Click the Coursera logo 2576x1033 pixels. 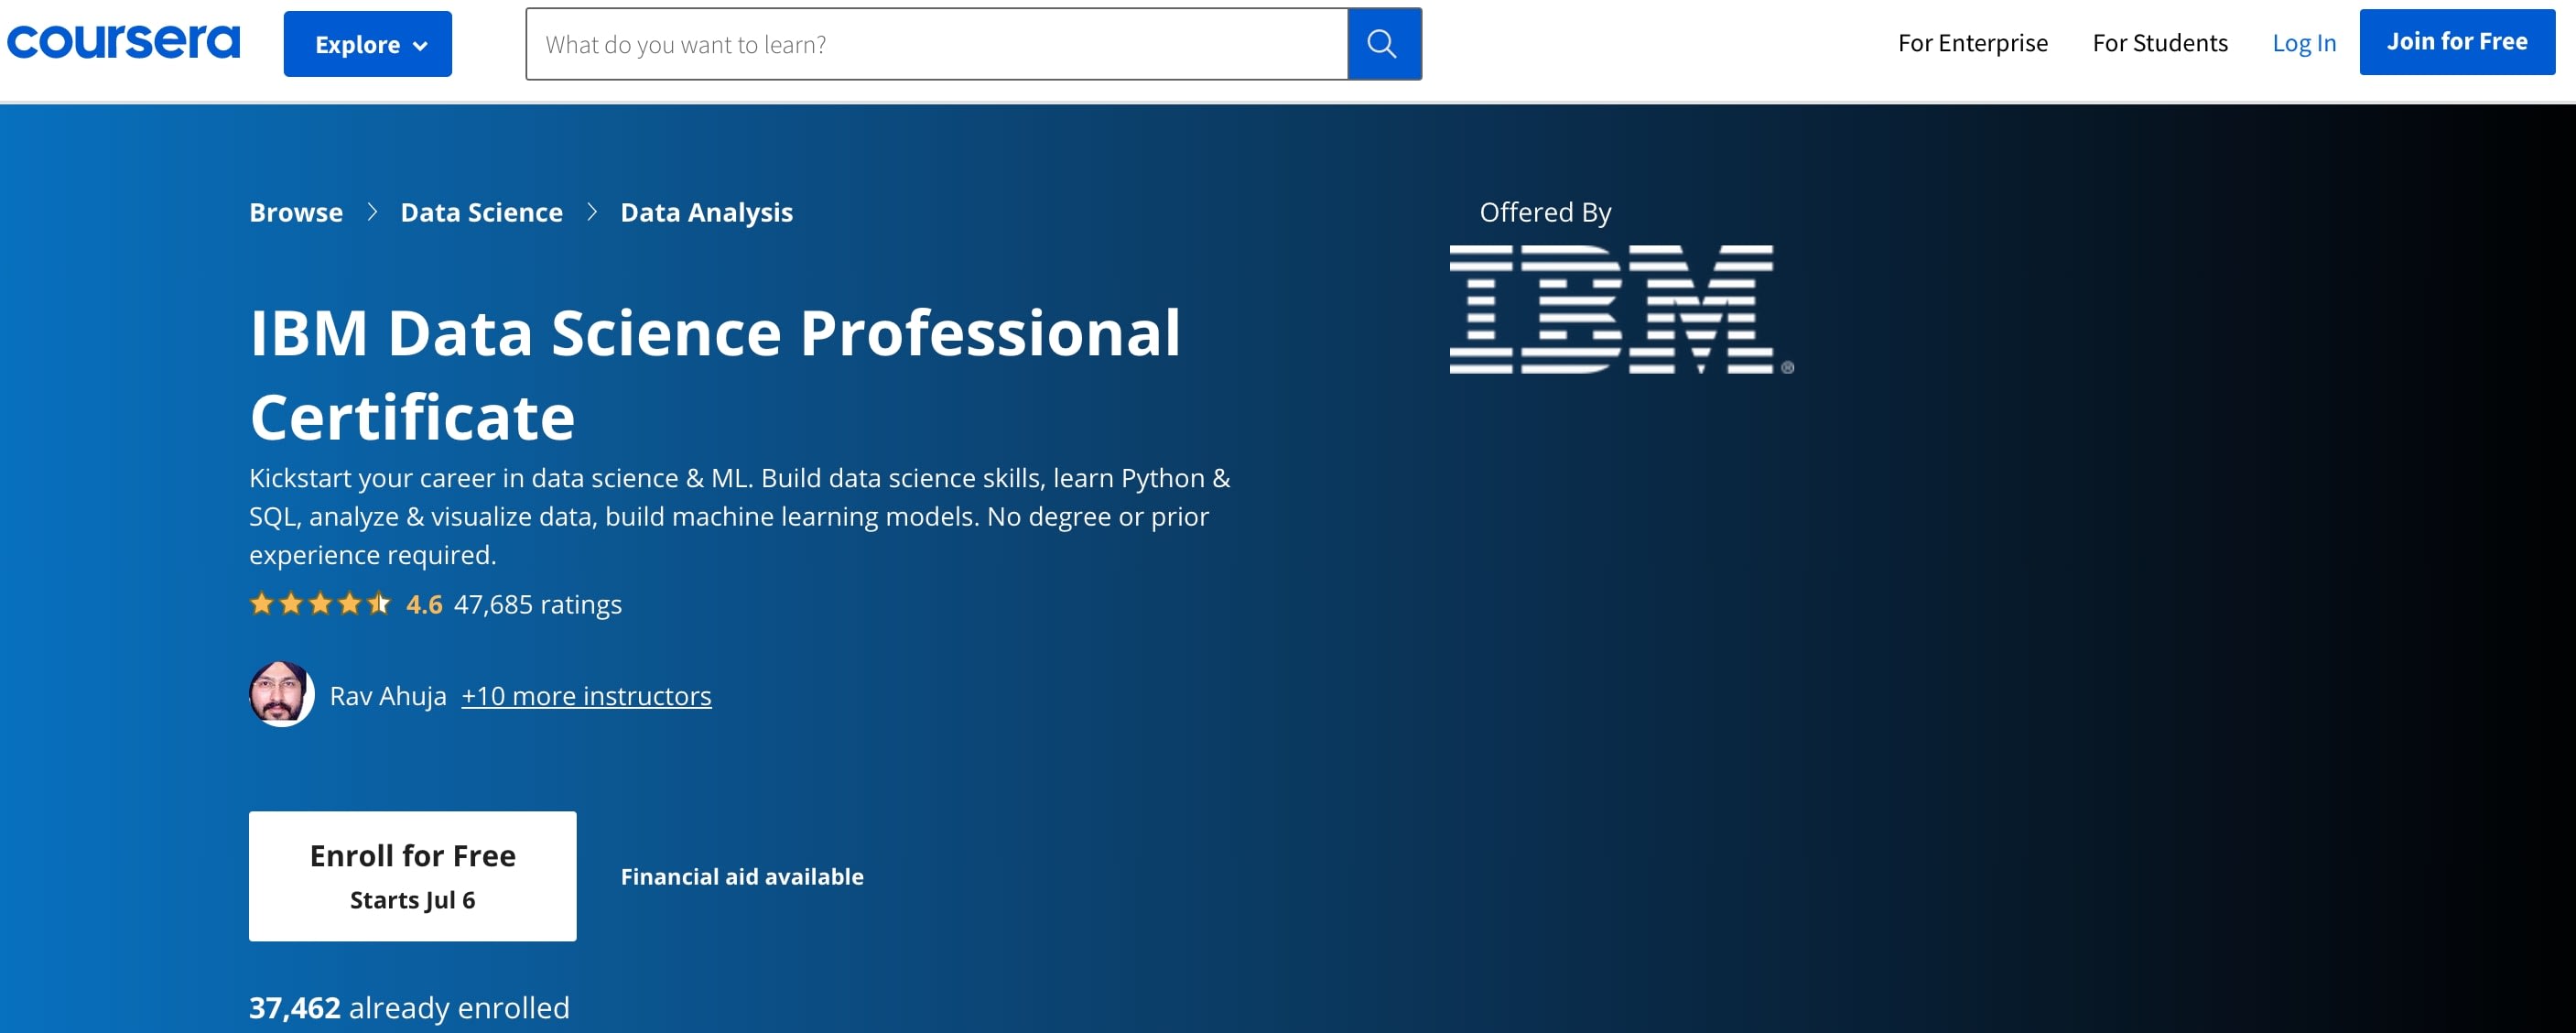click(123, 42)
